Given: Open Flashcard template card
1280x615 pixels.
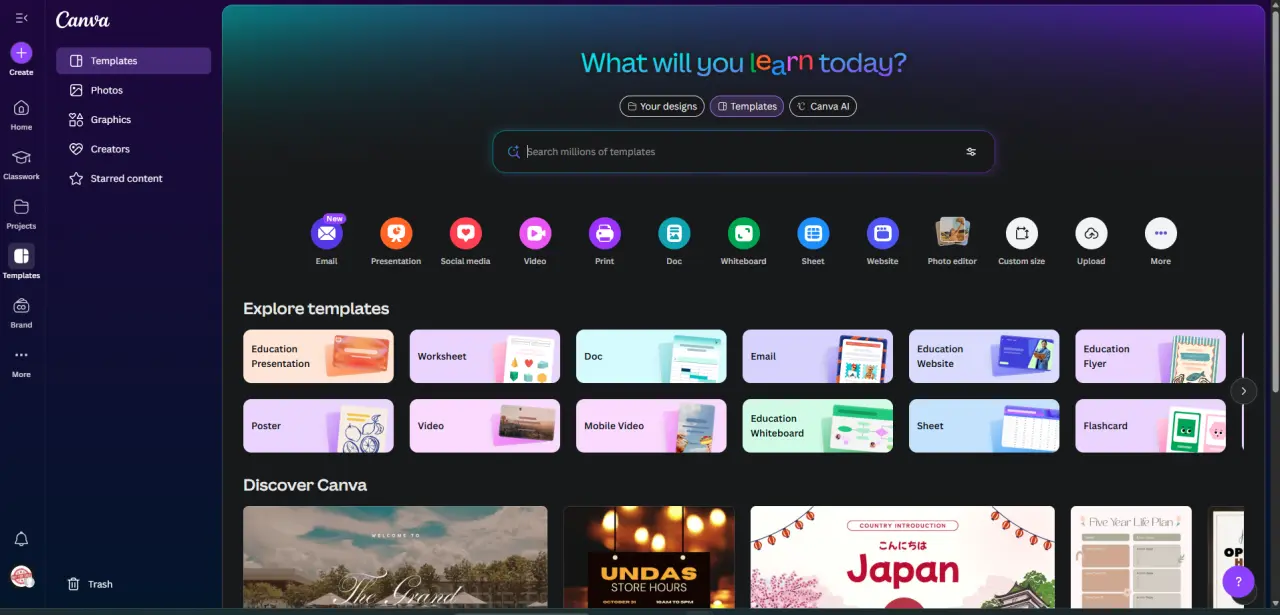Looking at the screenshot, I should (1150, 426).
